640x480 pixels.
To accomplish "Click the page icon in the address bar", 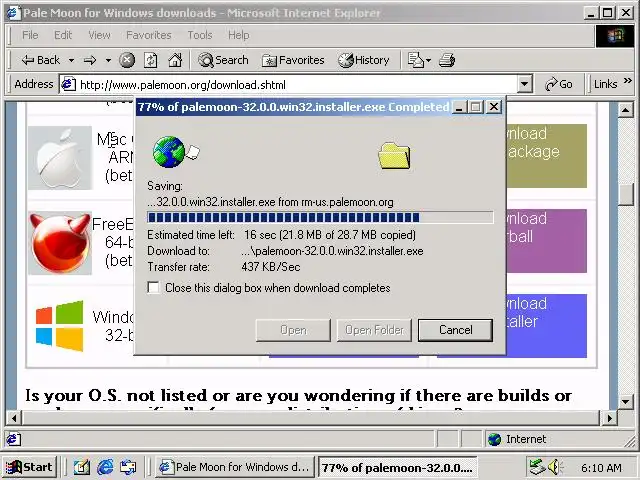I will click(68, 84).
